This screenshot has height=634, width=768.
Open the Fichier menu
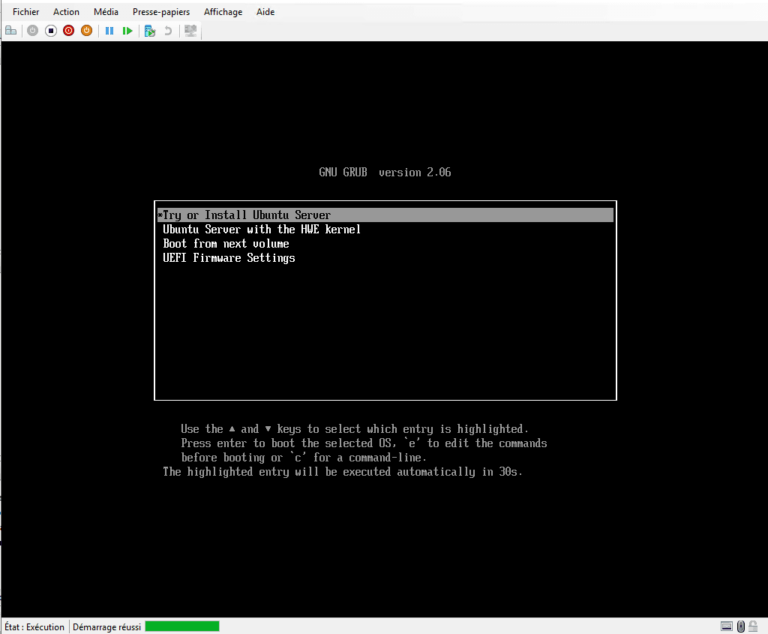pyautogui.click(x=25, y=12)
